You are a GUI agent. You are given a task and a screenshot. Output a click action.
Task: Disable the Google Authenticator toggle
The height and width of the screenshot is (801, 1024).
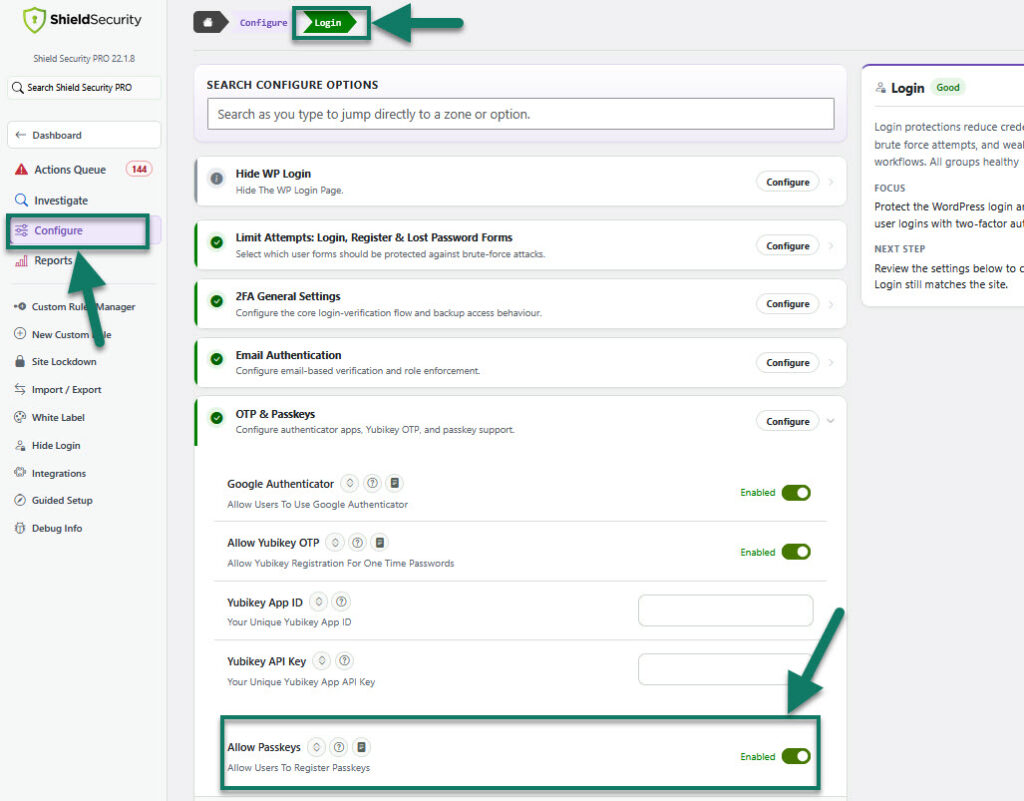tap(796, 492)
